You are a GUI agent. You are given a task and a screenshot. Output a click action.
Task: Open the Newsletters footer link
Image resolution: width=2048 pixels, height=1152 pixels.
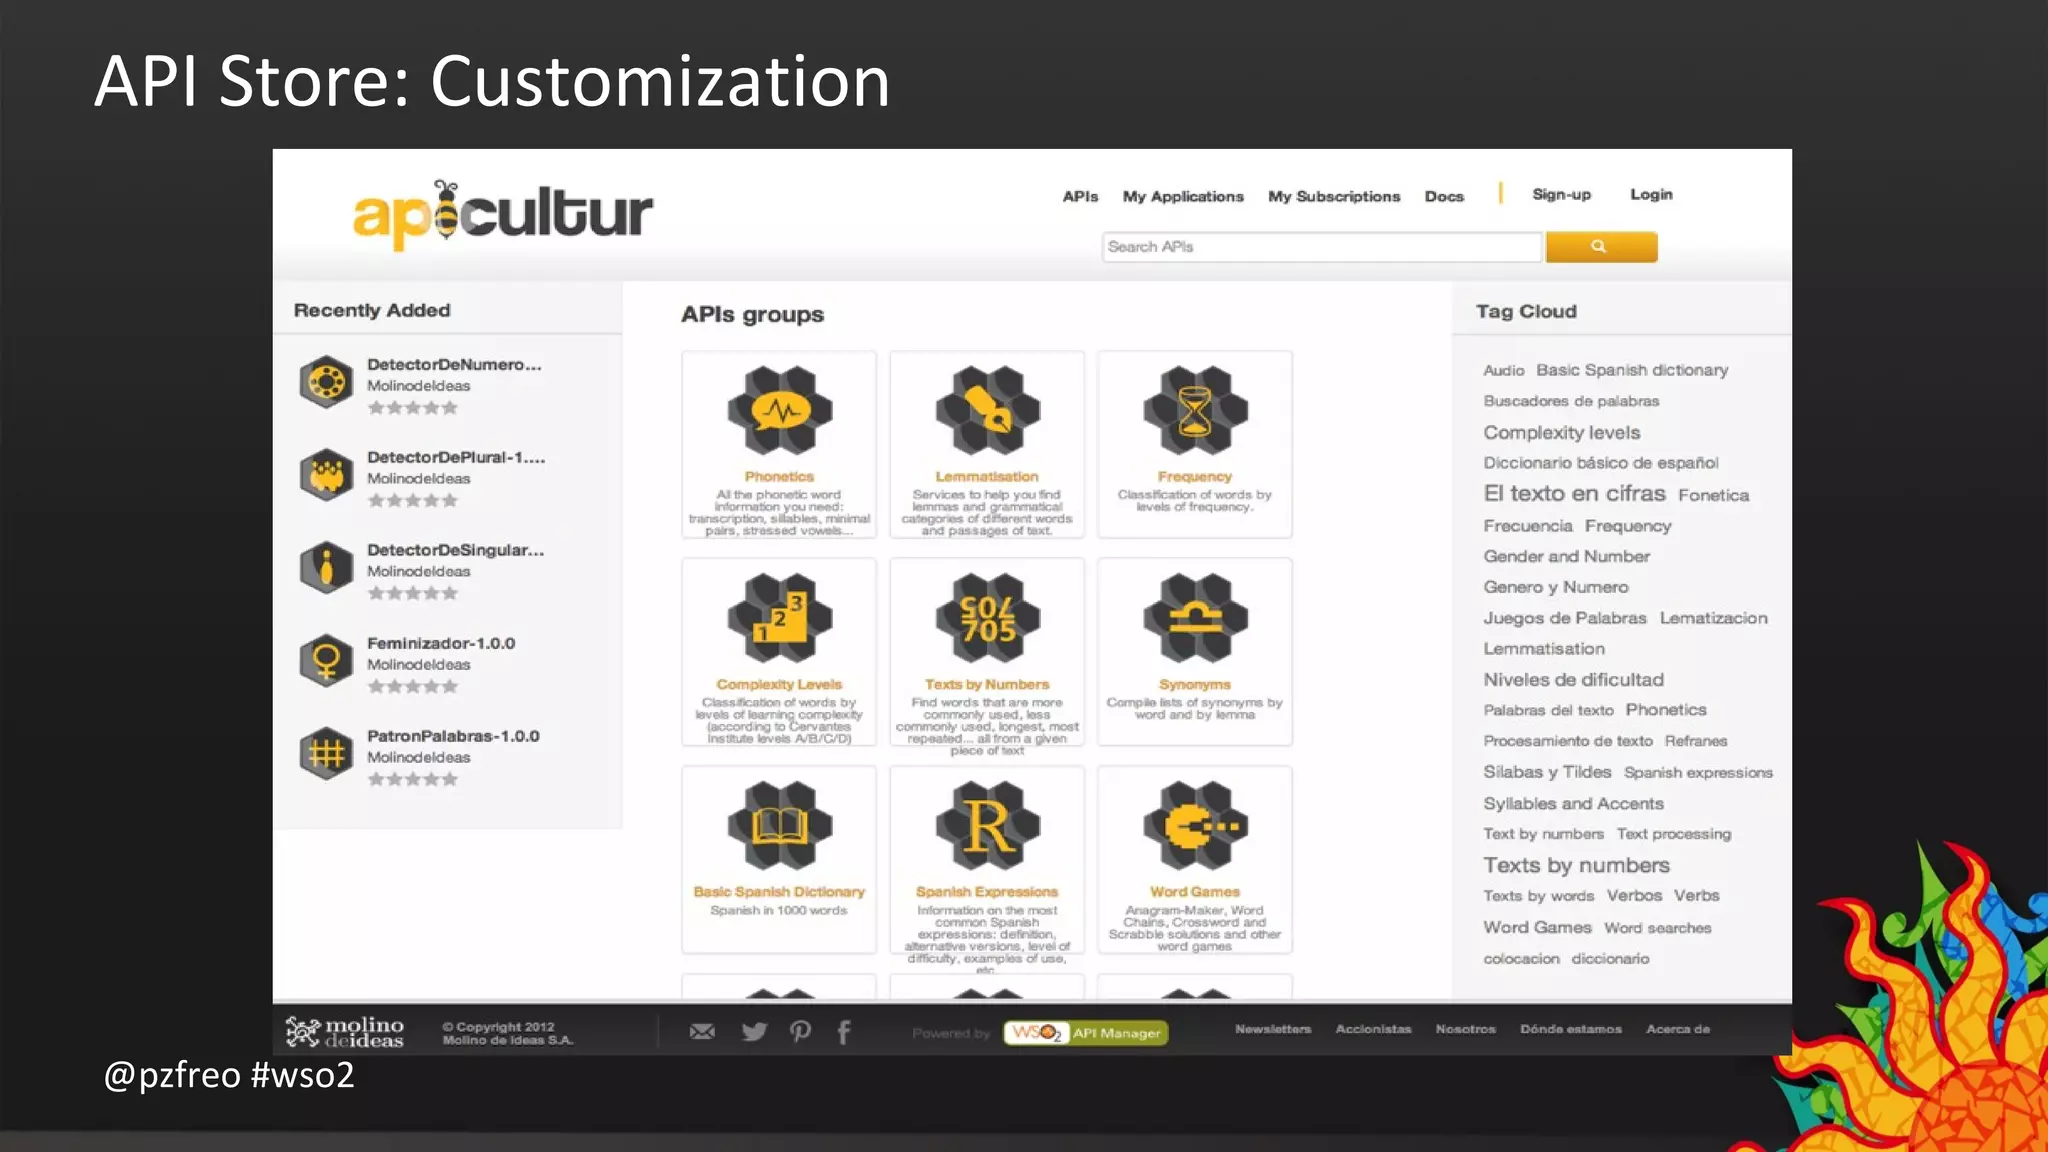click(1272, 1029)
